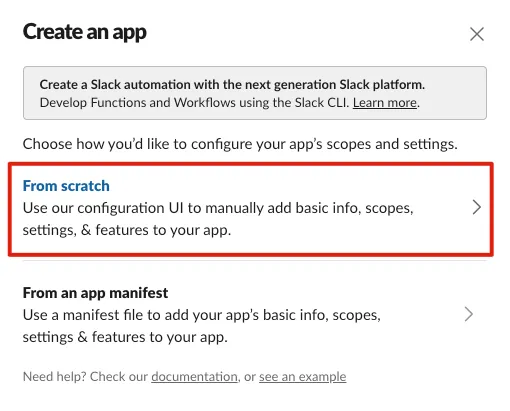
Task: Click the manifest file description text
Action: (x=202, y=326)
